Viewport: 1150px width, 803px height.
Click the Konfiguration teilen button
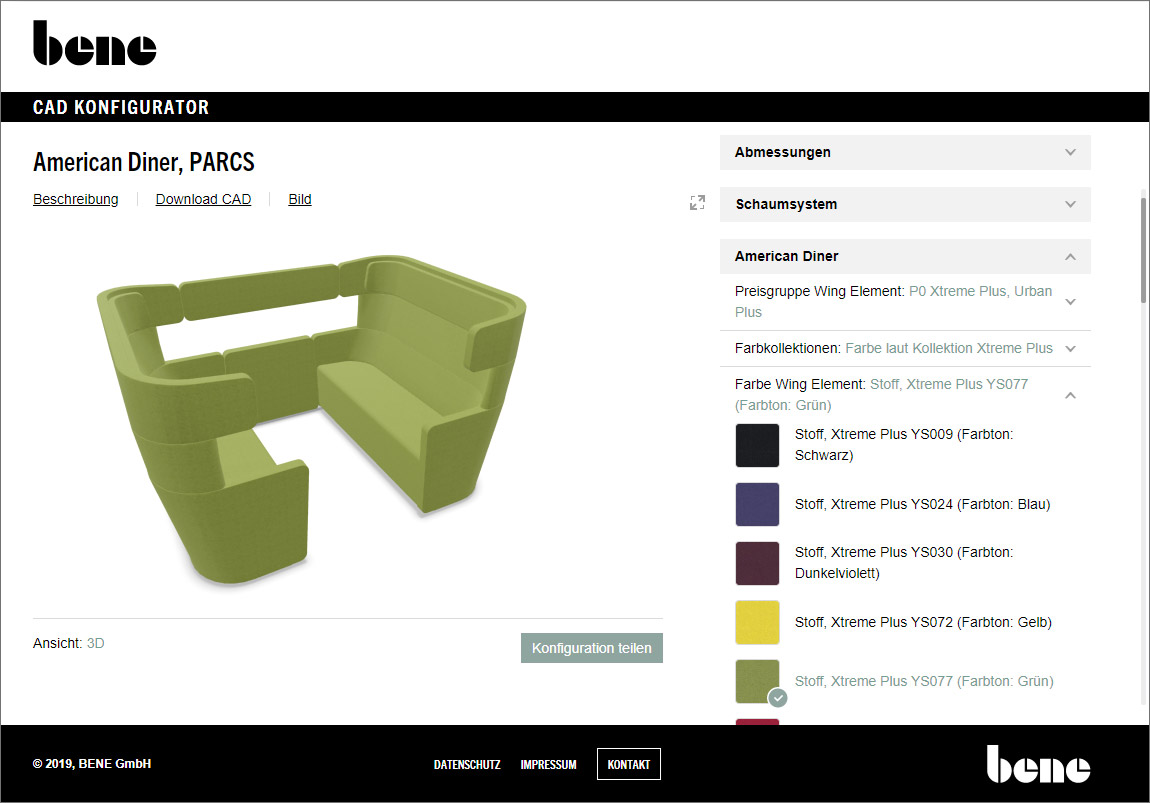click(592, 648)
